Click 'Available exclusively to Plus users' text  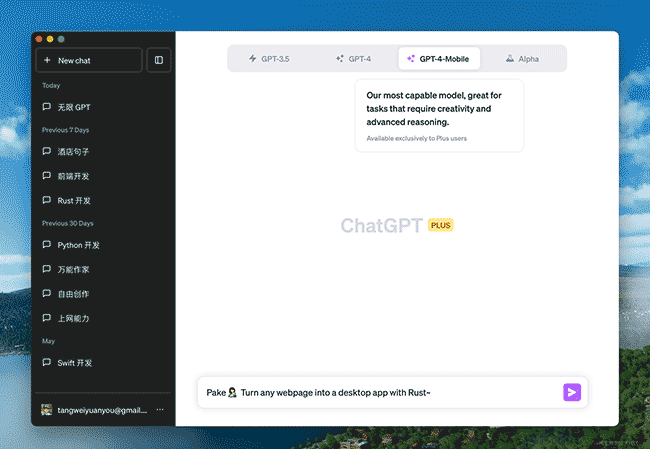(416, 138)
